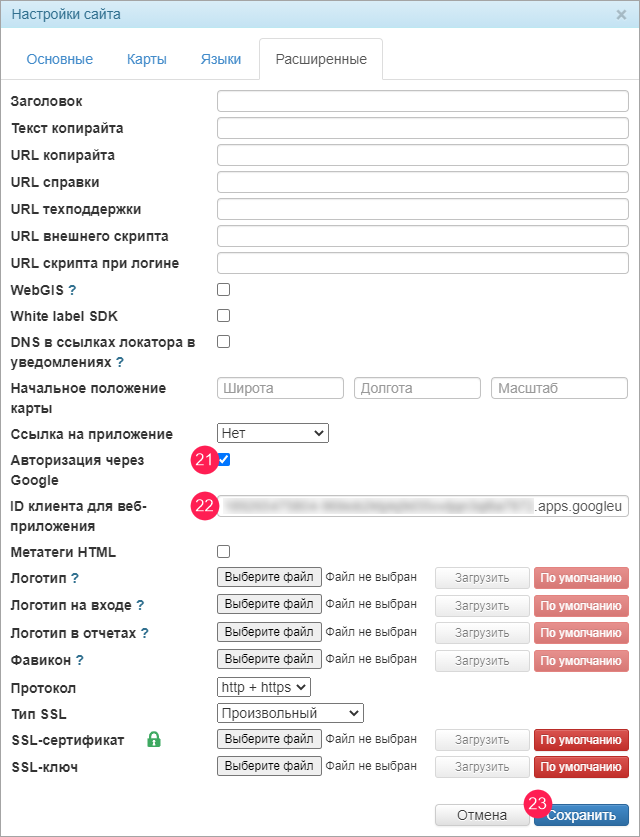Viewport: 640px width, 837px height.
Task: Enable the WebGIS checkbox
Action: pyautogui.click(x=224, y=290)
